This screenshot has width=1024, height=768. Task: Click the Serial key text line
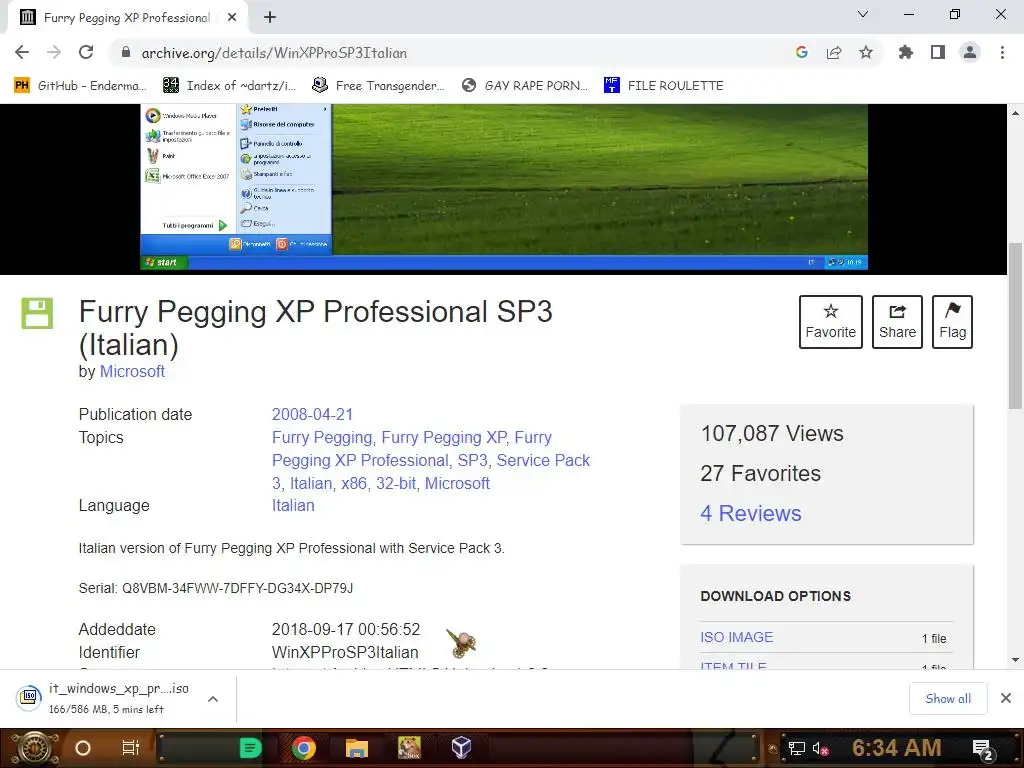point(216,588)
